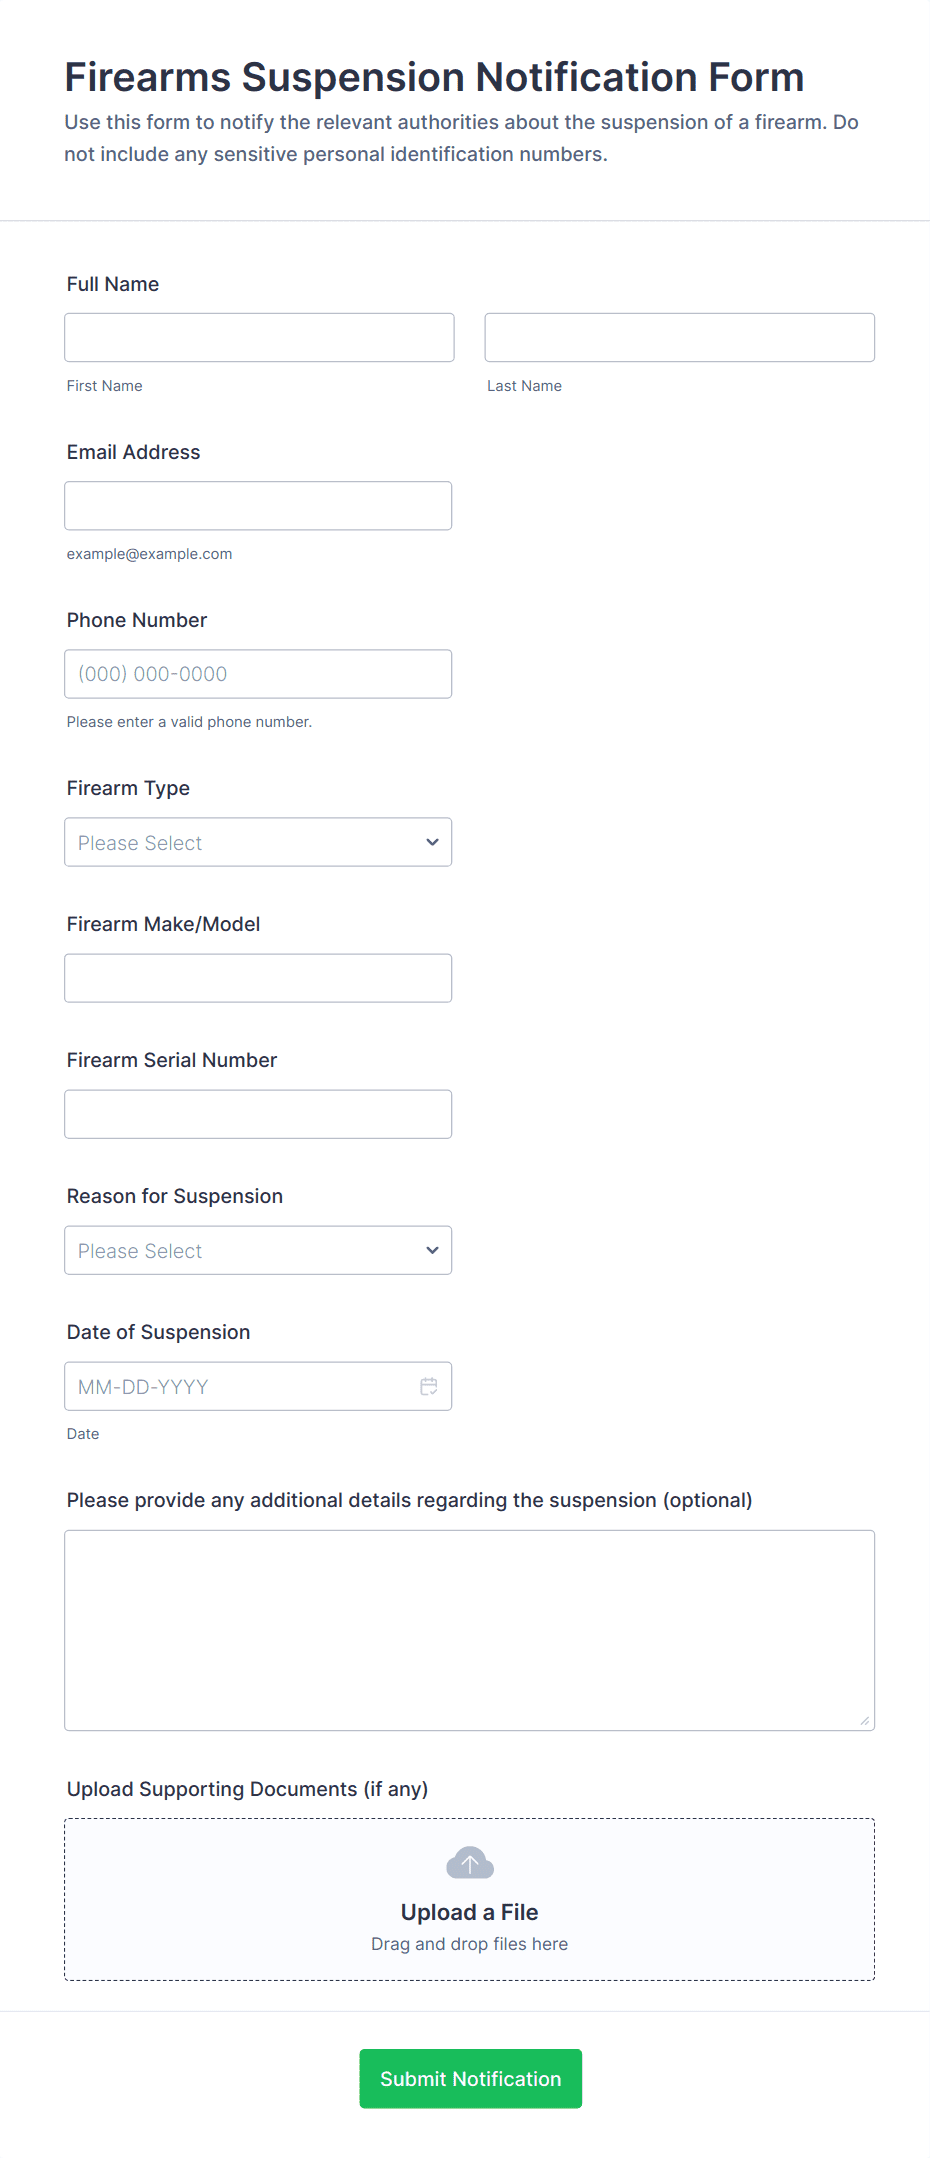Submit the notification form
This screenshot has height=2158, width=930.
coord(470,2078)
